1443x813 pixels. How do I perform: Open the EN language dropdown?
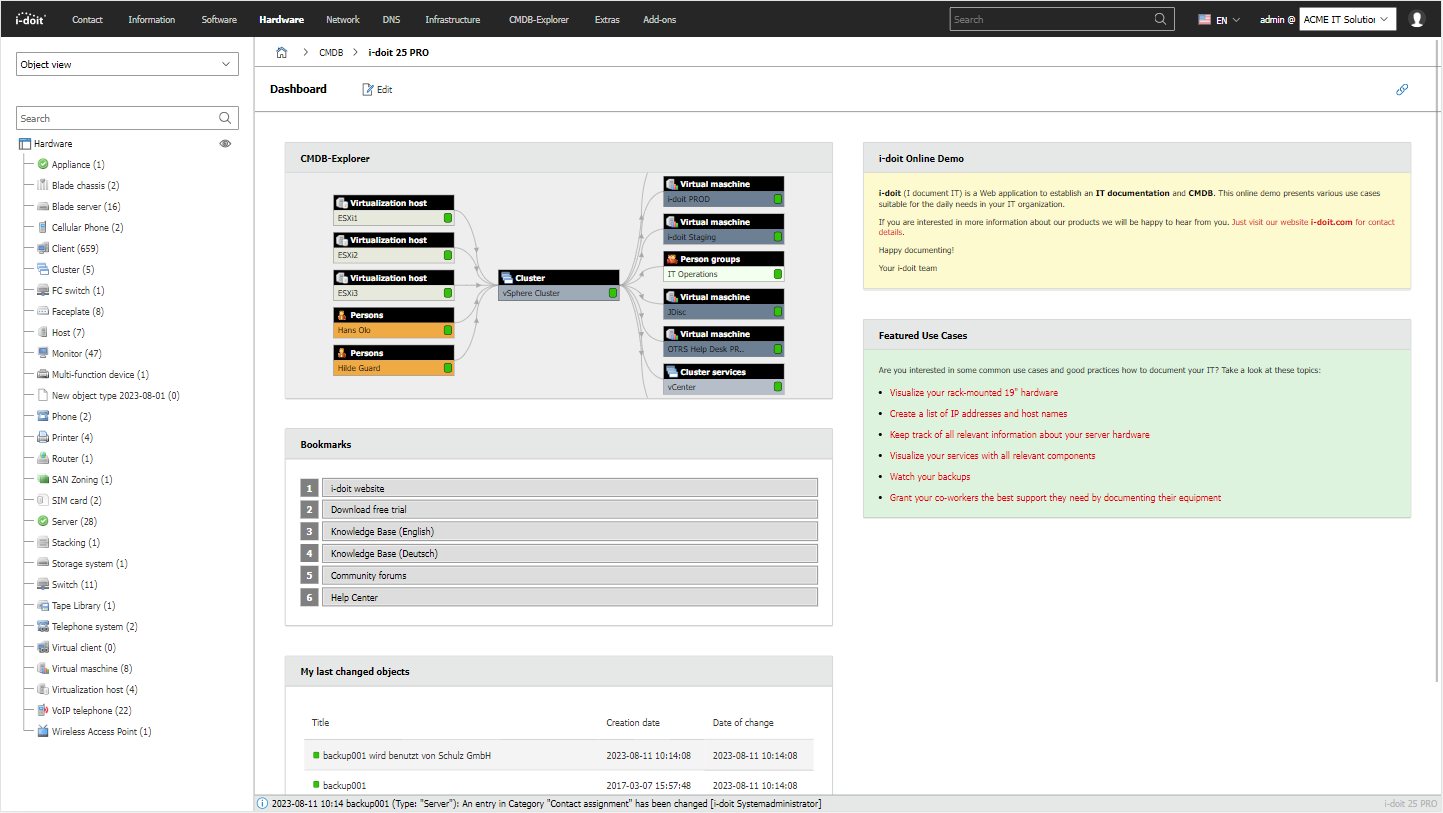click(1219, 19)
